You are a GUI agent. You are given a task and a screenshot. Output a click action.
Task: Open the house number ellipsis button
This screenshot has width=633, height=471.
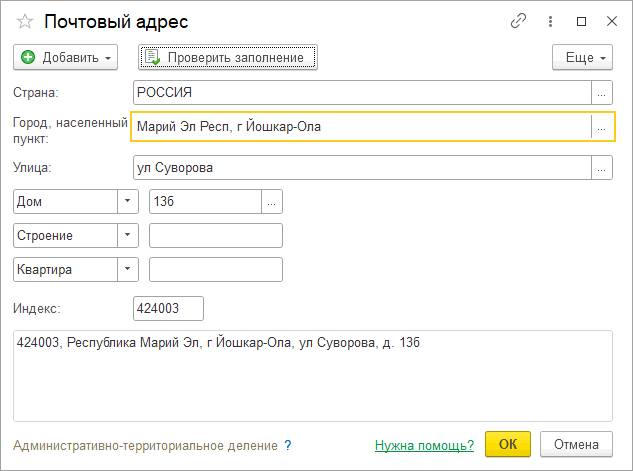click(272, 201)
